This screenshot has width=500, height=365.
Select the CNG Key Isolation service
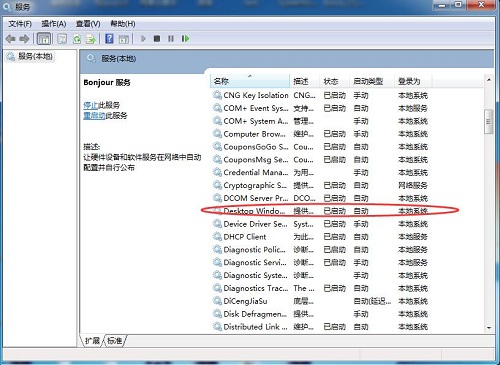[320, 95]
